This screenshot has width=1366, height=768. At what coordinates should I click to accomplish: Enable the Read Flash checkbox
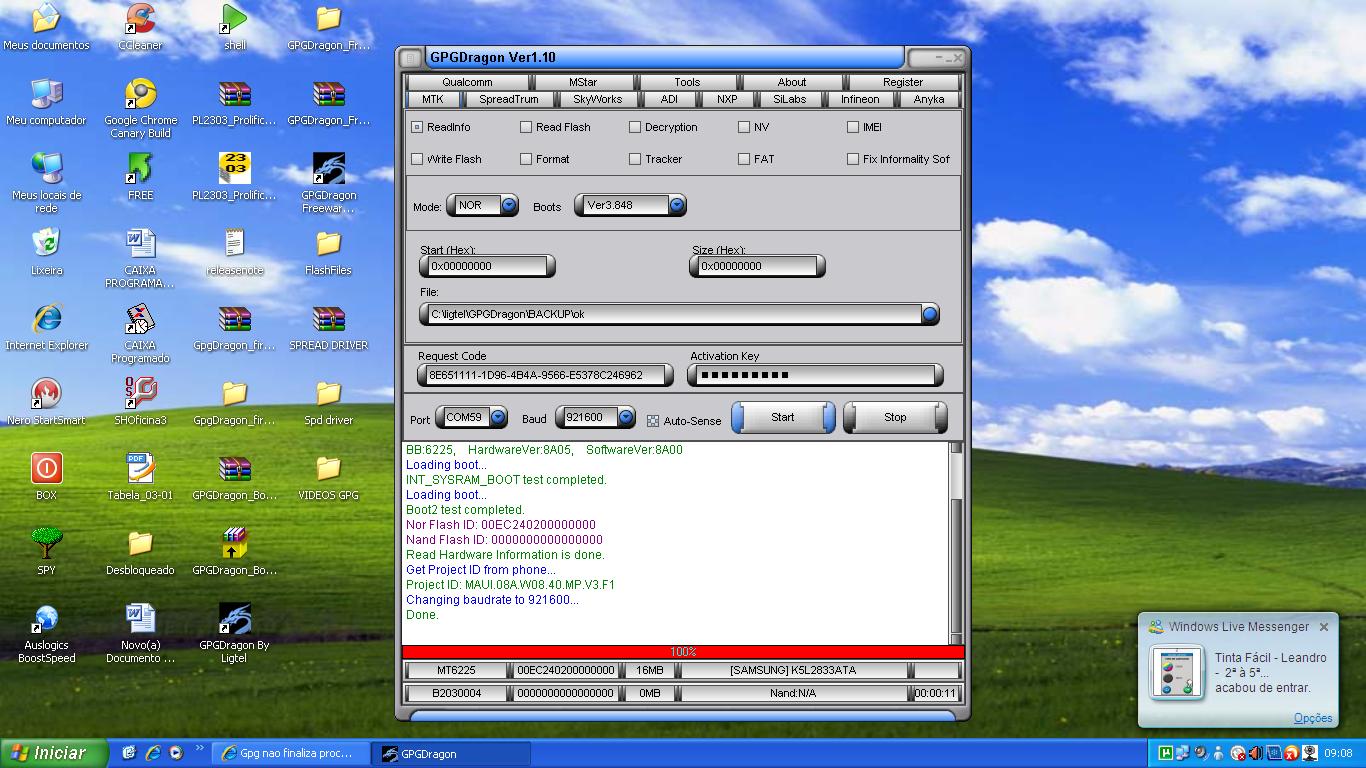[x=526, y=127]
